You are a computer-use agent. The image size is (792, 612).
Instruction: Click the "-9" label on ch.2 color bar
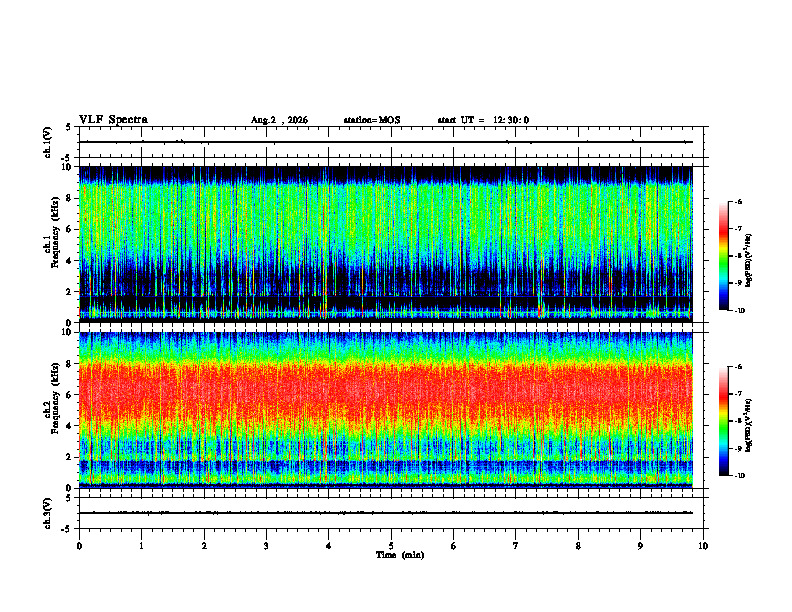738,448
